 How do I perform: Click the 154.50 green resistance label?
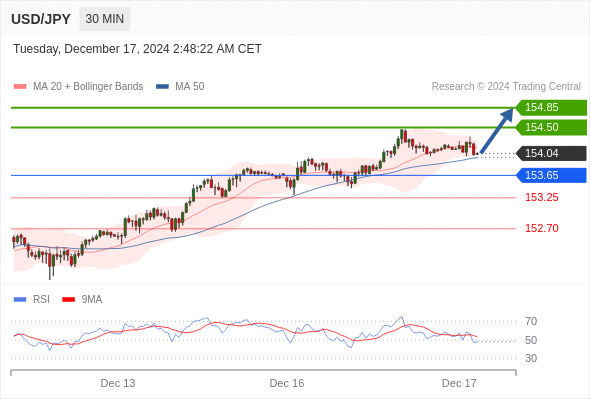(x=551, y=128)
